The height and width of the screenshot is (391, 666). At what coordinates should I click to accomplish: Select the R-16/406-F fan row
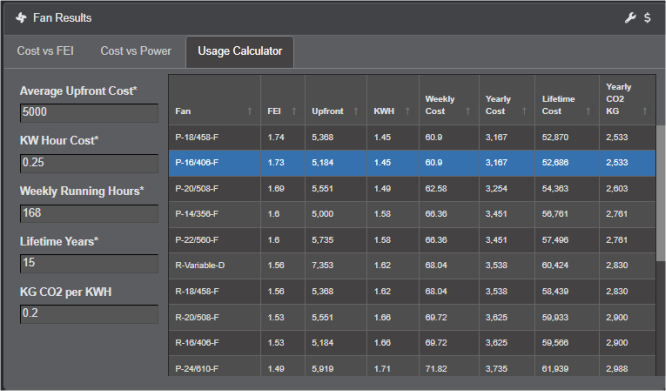pyautogui.click(x=412, y=343)
